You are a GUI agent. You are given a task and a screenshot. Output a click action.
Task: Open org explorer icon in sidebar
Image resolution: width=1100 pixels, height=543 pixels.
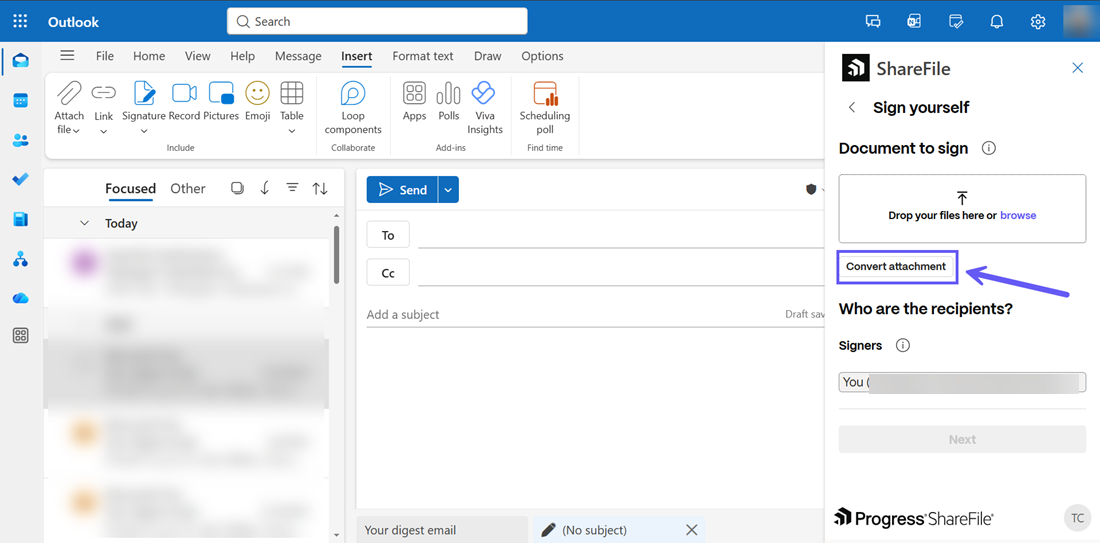20,260
